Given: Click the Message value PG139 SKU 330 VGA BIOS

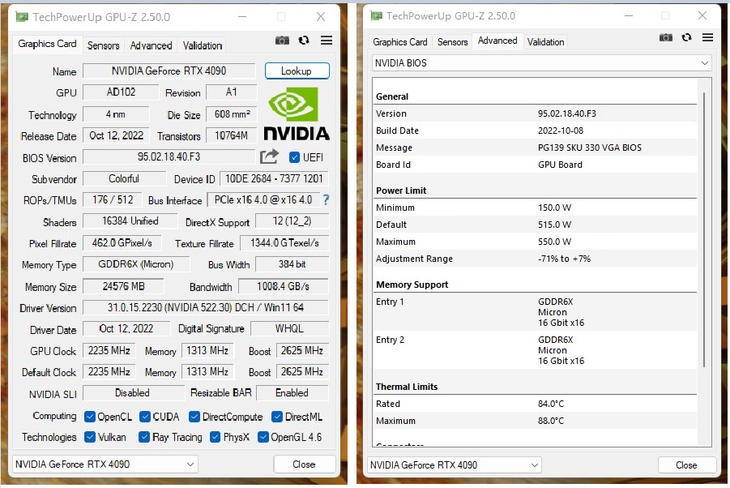Looking at the screenshot, I should 589,148.
